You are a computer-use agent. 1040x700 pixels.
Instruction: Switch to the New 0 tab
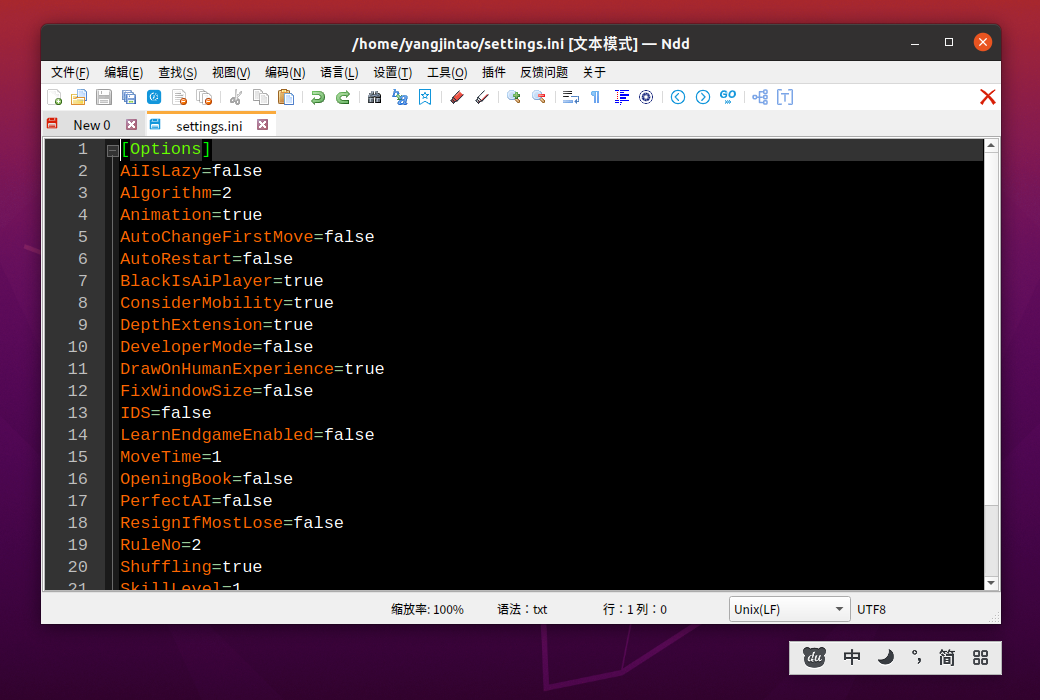click(x=91, y=124)
